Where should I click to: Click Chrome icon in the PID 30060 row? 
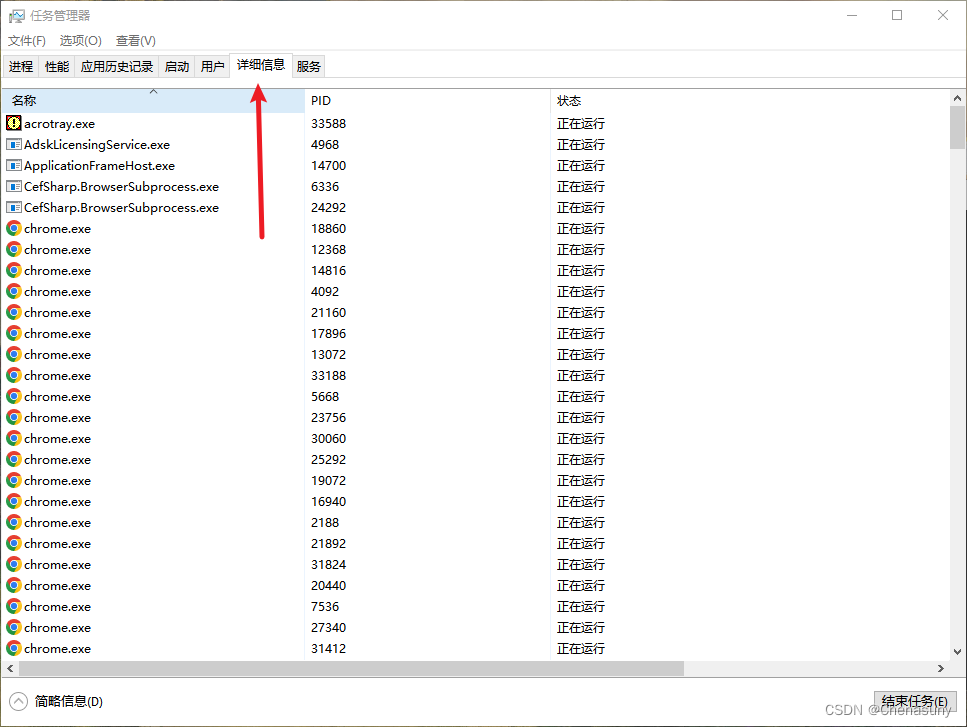click(x=14, y=438)
